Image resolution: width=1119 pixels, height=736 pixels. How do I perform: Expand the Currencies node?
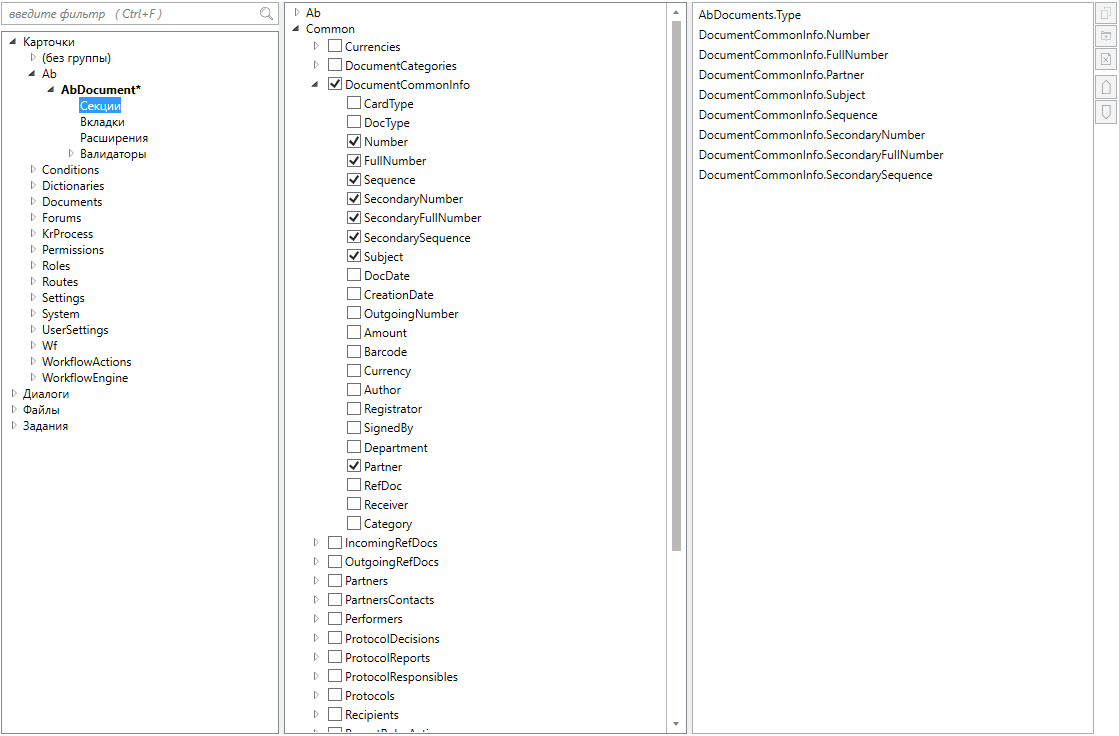[315, 47]
